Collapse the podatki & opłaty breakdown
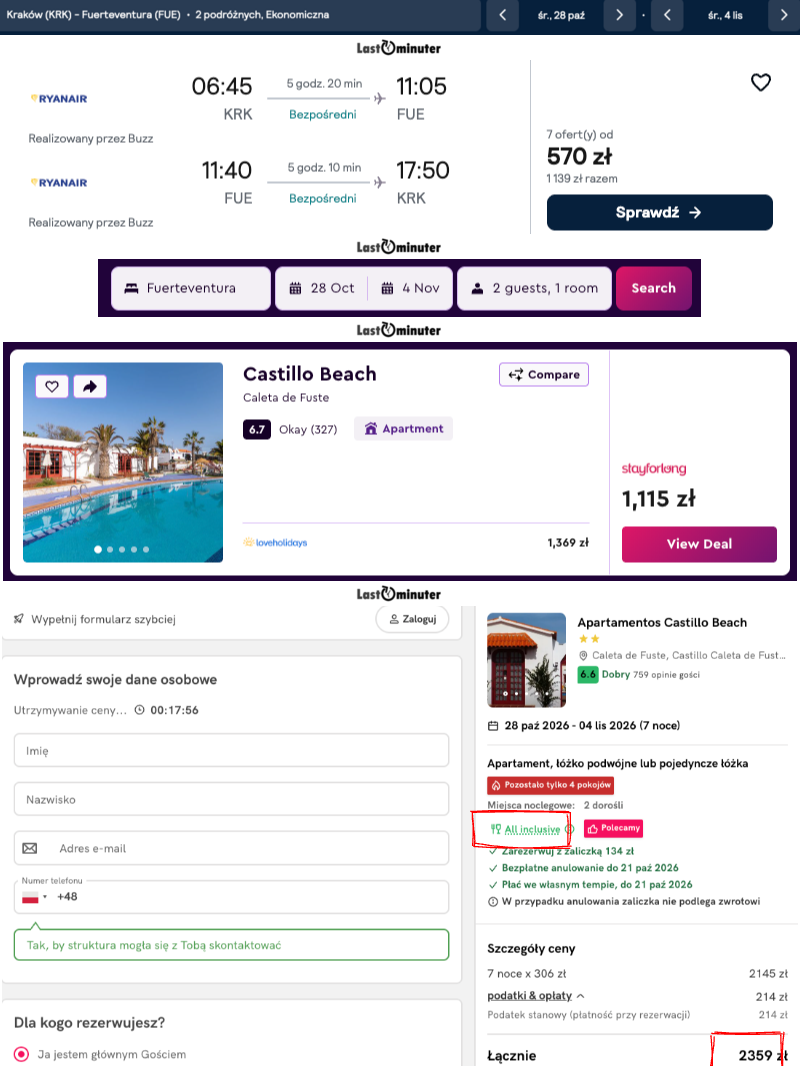The width and height of the screenshot is (800, 1066). click(x=536, y=995)
